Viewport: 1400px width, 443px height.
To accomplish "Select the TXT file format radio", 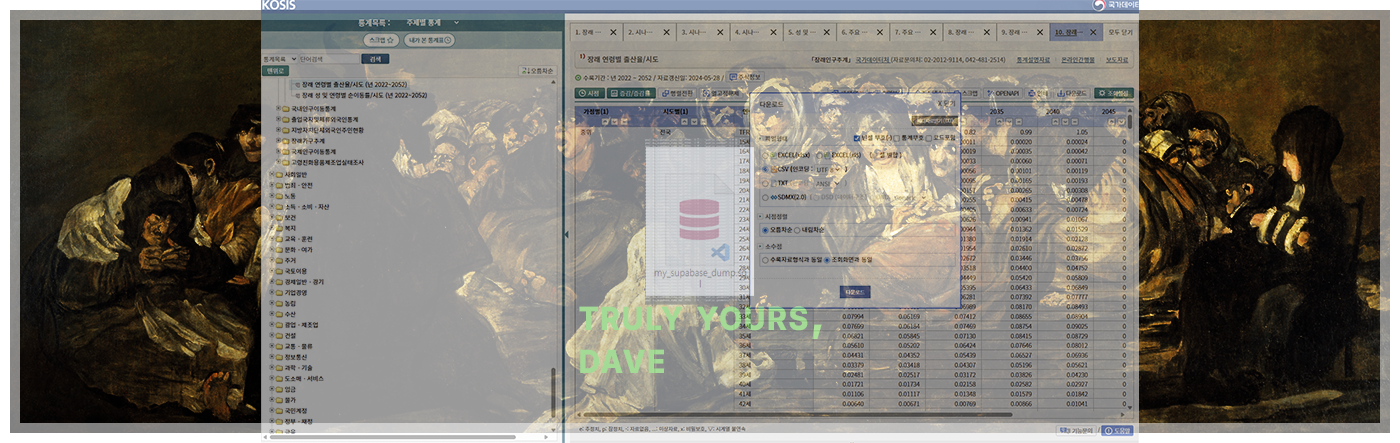I will pyautogui.click(x=766, y=183).
